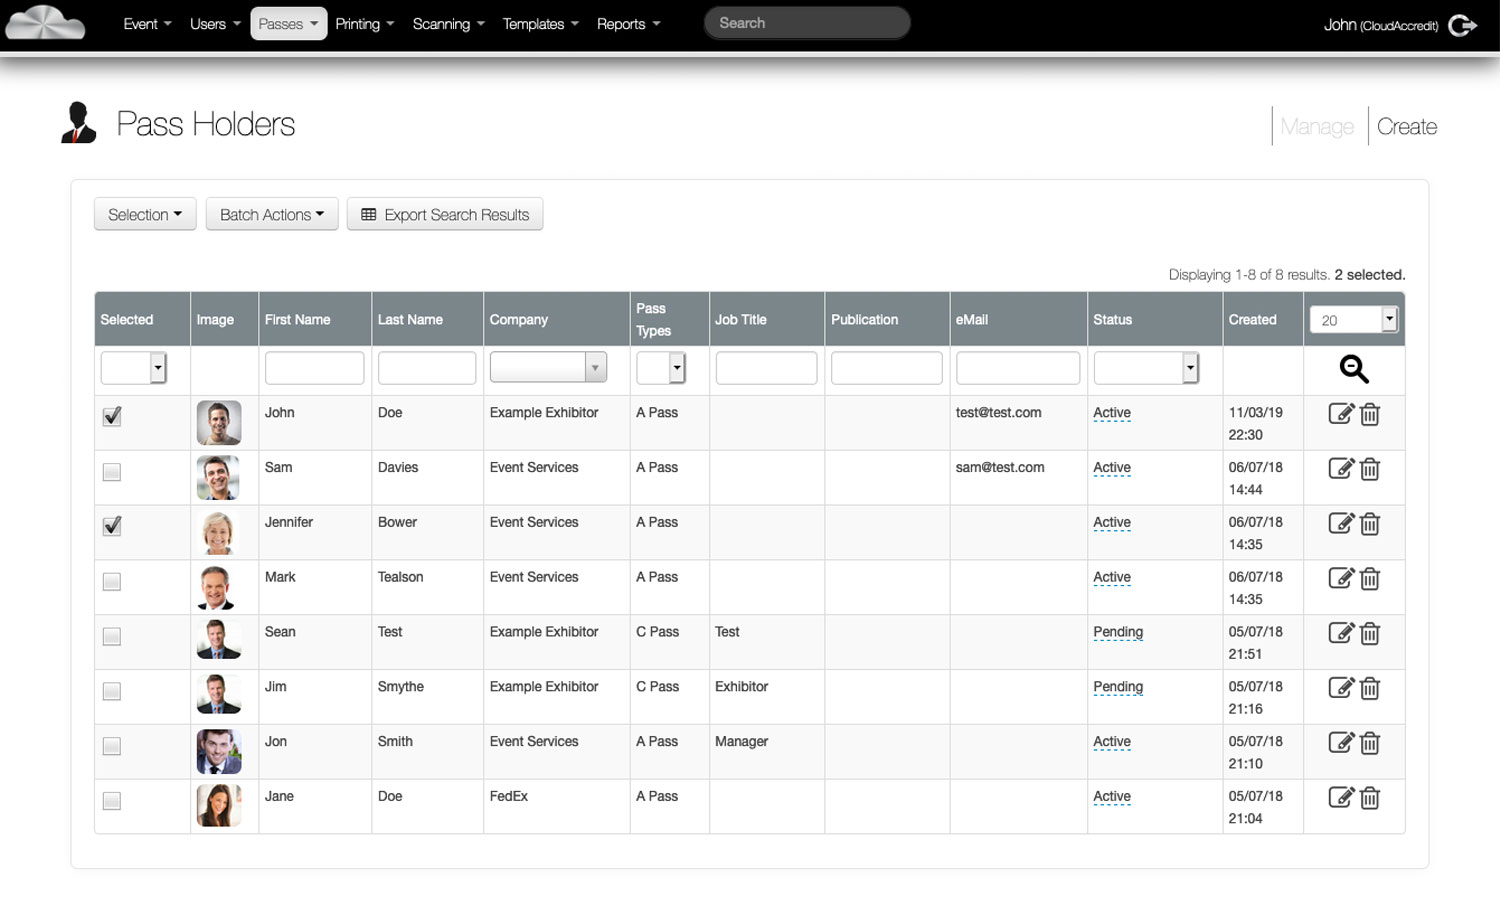The image size is (1500, 914).
Task: Open the Company filter dropdown
Action: pyautogui.click(x=548, y=367)
